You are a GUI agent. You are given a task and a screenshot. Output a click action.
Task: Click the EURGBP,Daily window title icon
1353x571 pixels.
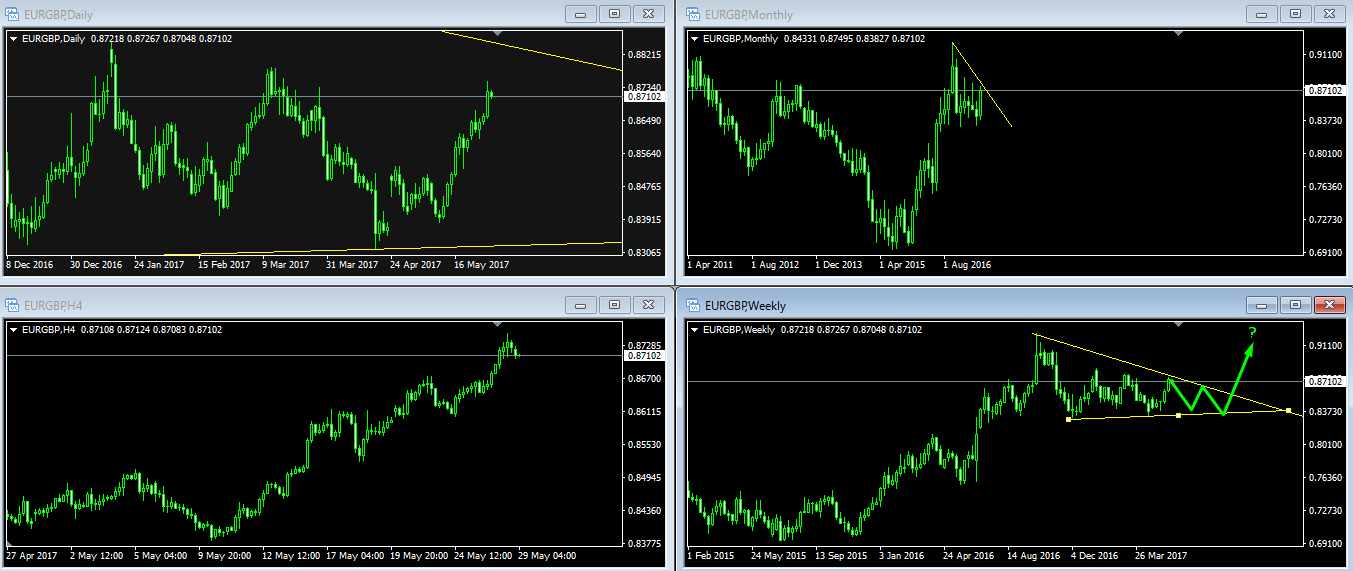(12, 14)
